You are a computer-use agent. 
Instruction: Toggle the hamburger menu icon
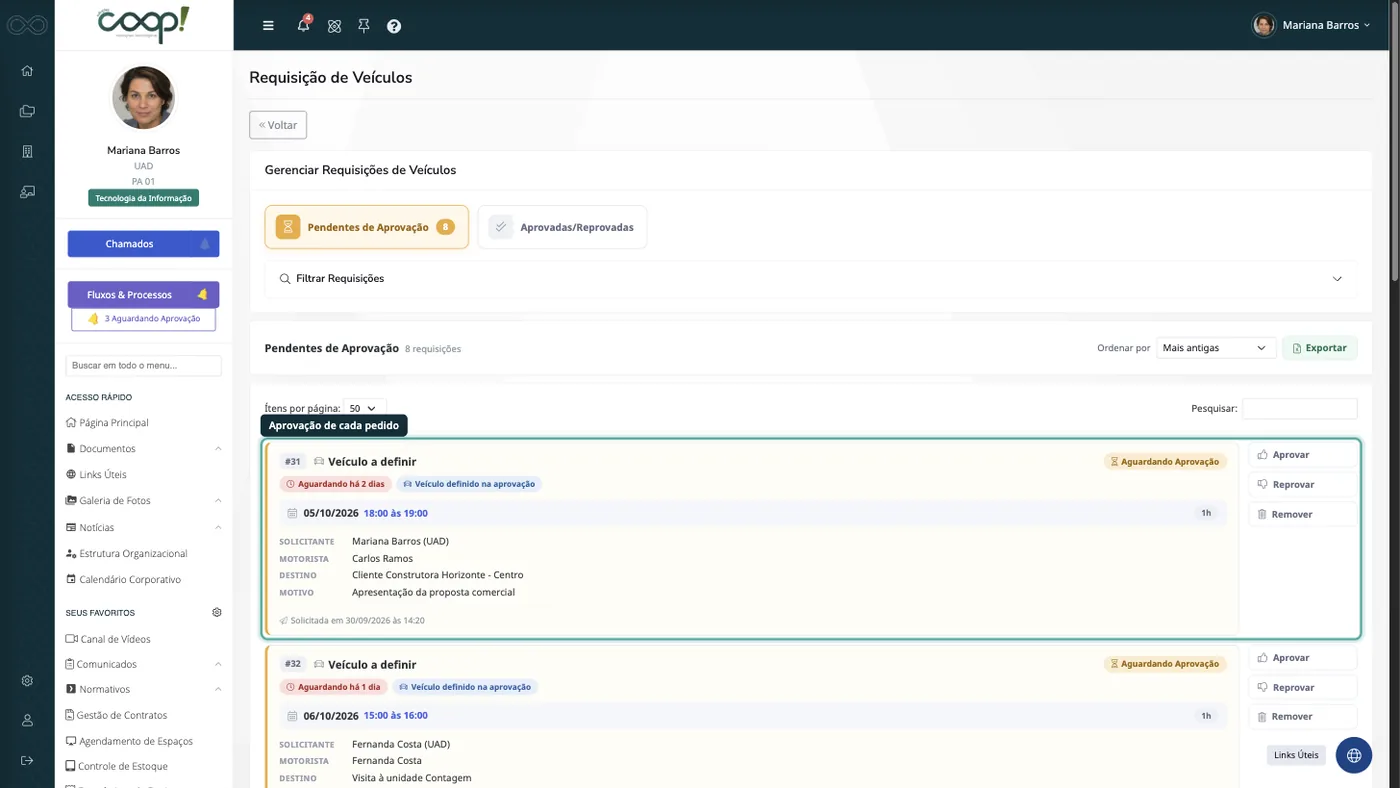pos(268,26)
